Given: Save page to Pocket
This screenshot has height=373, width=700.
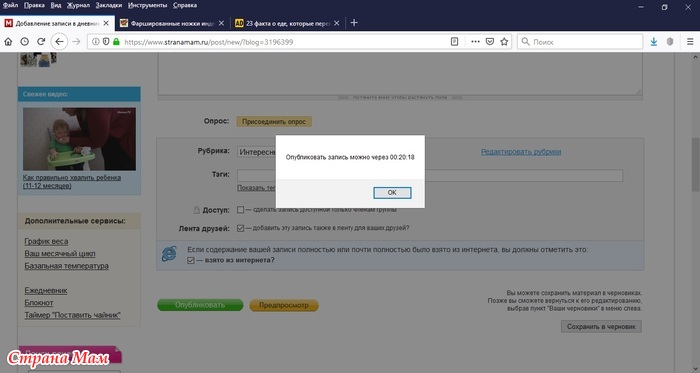Looking at the screenshot, I should click(x=490, y=41).
